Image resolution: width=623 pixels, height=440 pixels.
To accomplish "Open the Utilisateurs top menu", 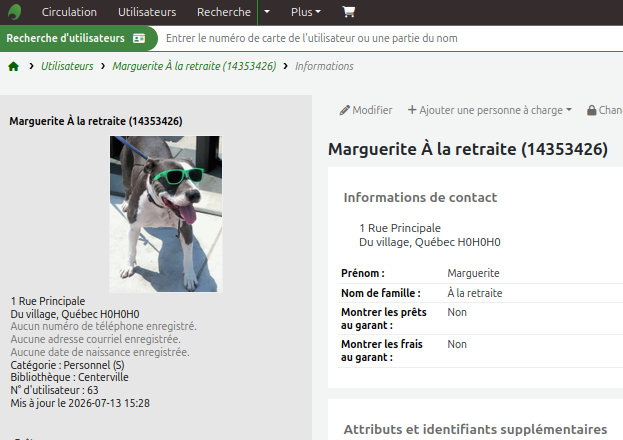I will point(147,12).
